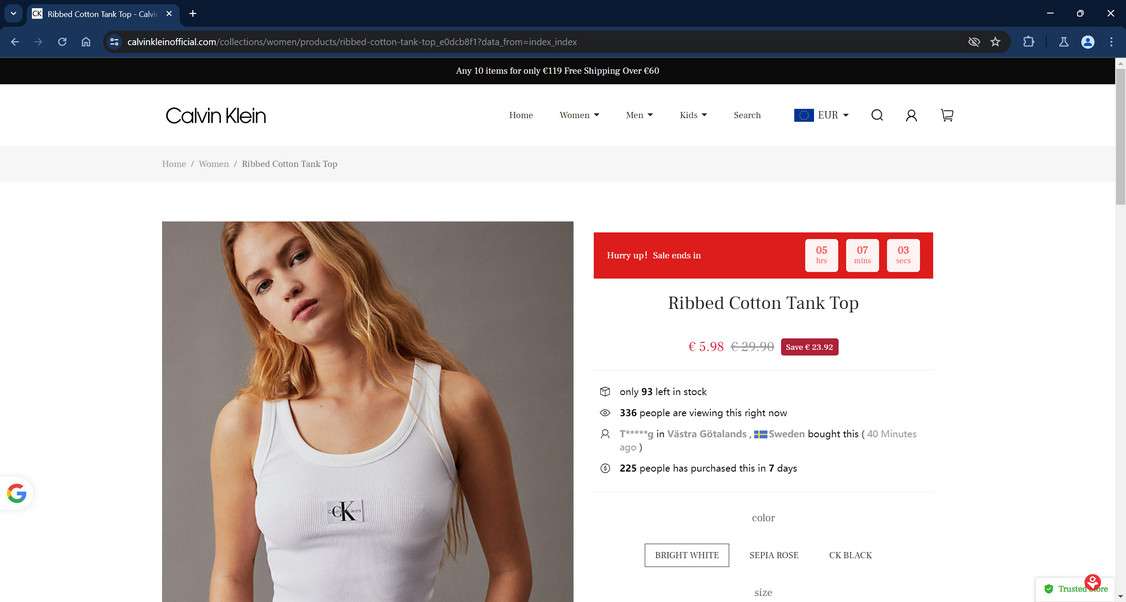
Task: Click the Home breadcrumb link
Action: [x=174, y=164]
